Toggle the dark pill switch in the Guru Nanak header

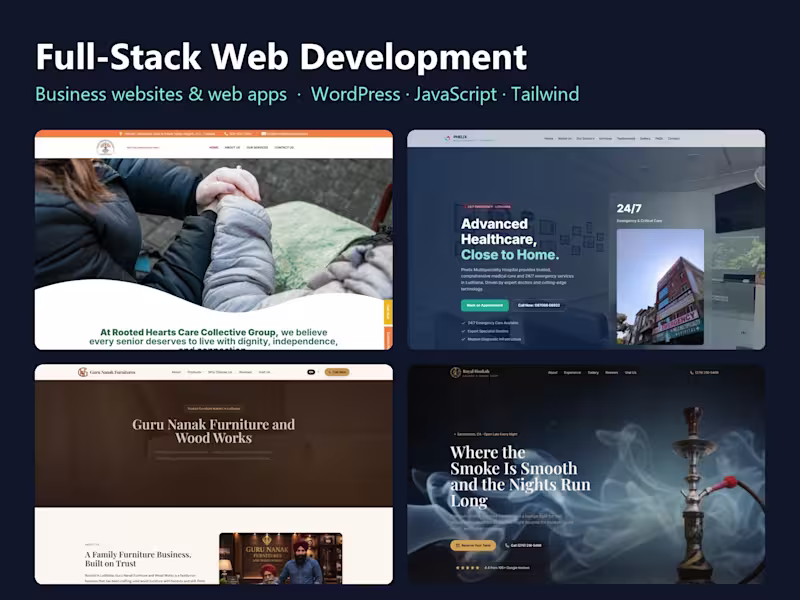point(311,372)
